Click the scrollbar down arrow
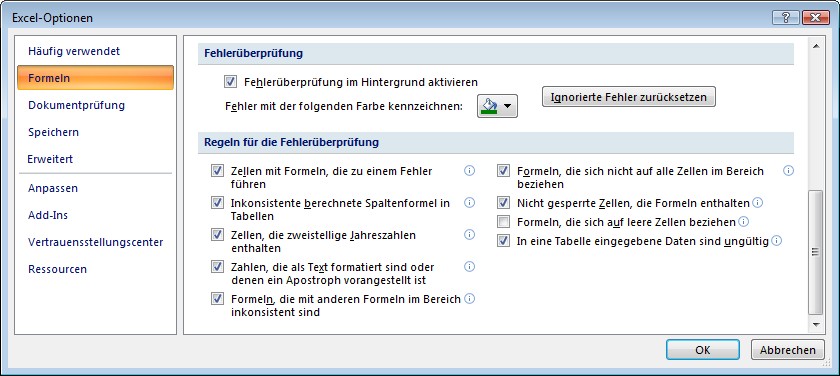The height and width of the screenshot is (376, 840). tap(816, 324)
